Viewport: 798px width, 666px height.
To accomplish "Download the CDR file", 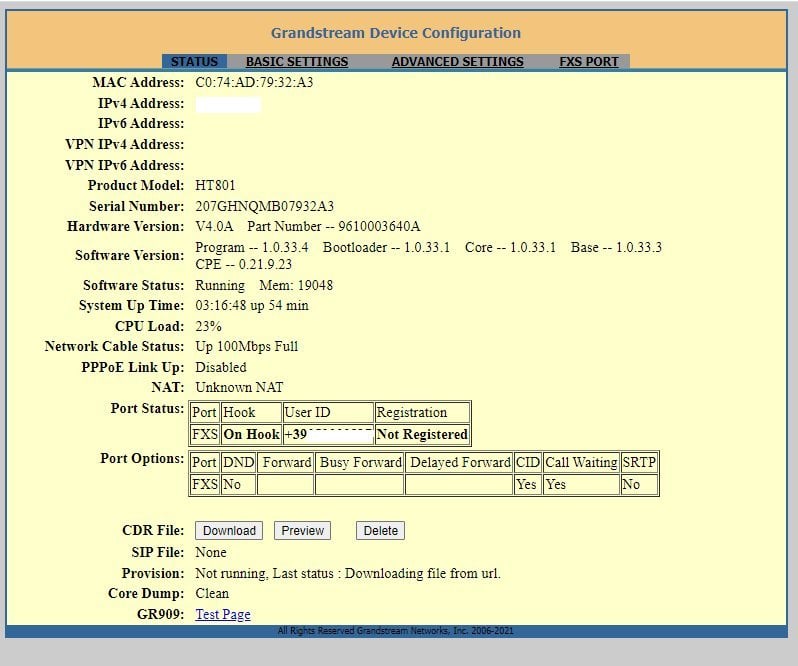I will click(x=229, y=531).
